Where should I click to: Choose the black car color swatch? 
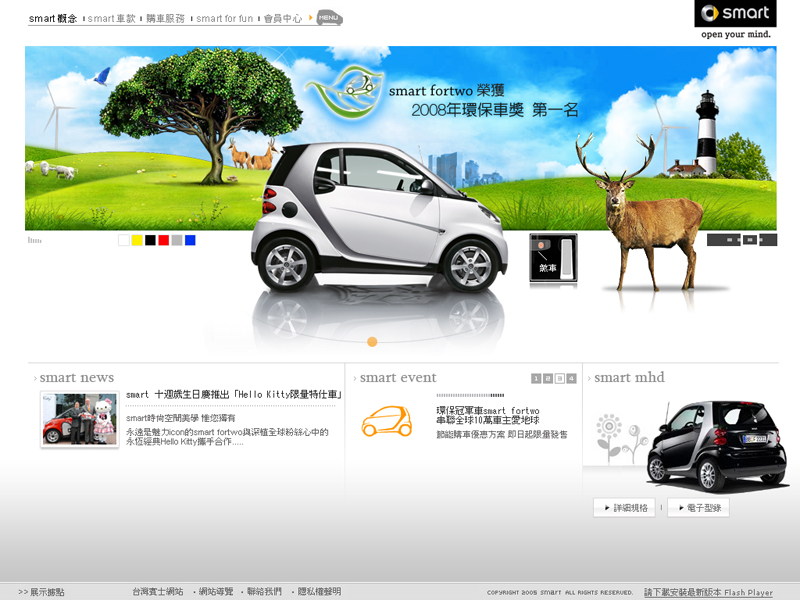click(x=151, y=240)
